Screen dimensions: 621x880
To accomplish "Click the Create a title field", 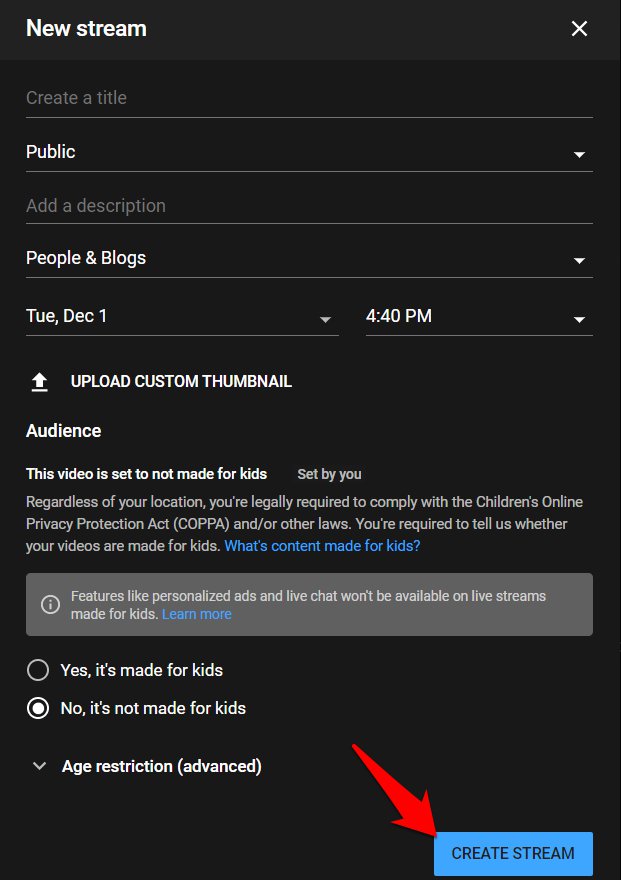I will point(308,98).
